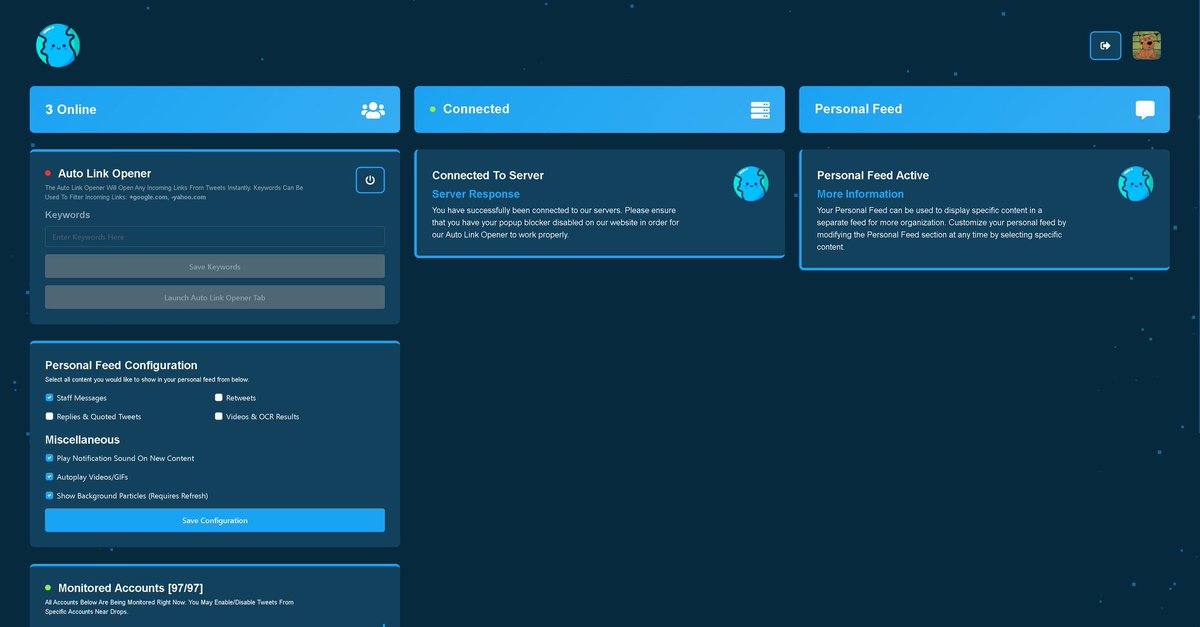
Task: Click the Personal Feed Configuration heading
Action: (121, 365)
